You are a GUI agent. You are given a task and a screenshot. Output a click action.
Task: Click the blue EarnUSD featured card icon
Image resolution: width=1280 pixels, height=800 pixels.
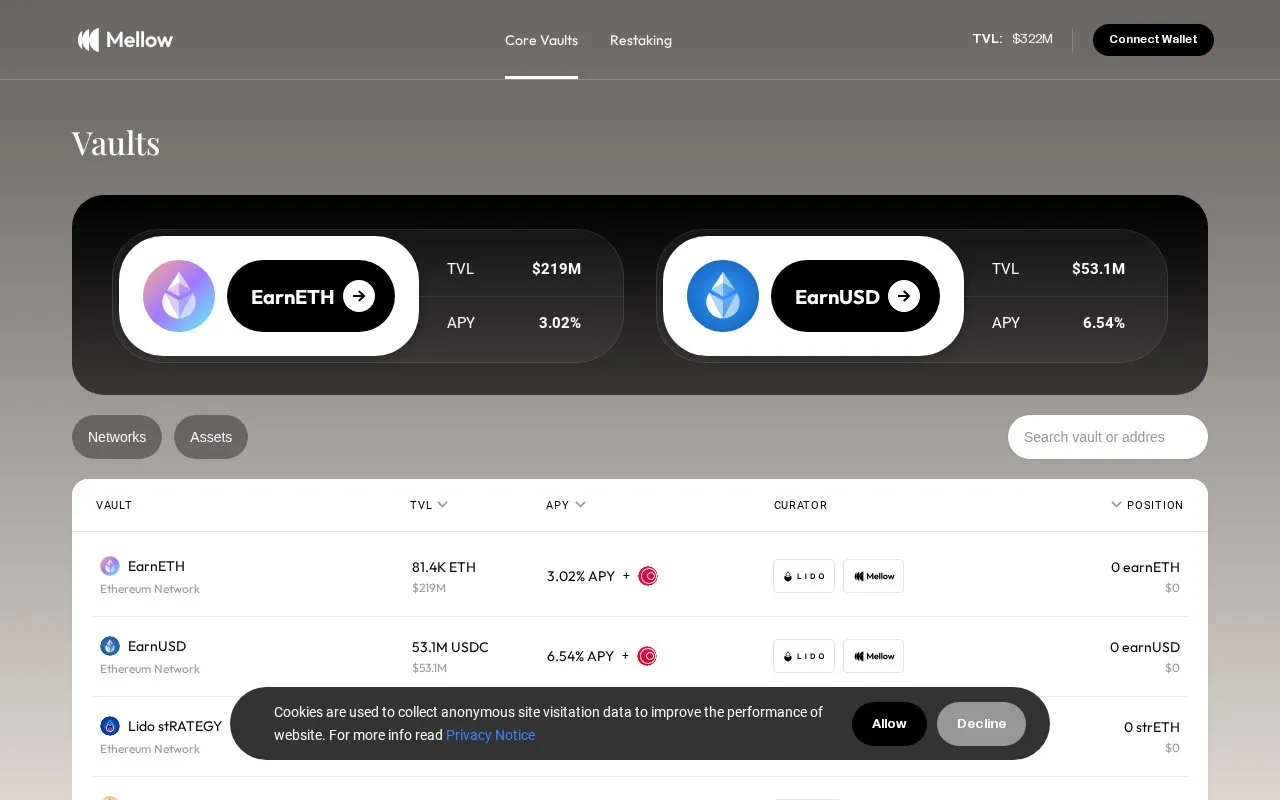tap(723, 296)
